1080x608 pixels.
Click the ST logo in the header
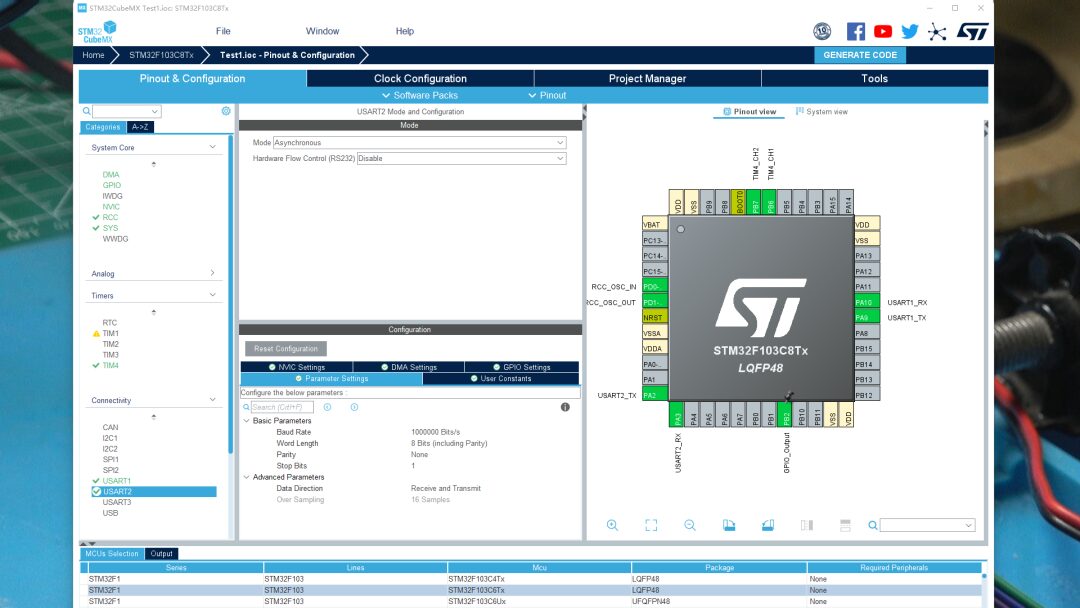(973, 31)
